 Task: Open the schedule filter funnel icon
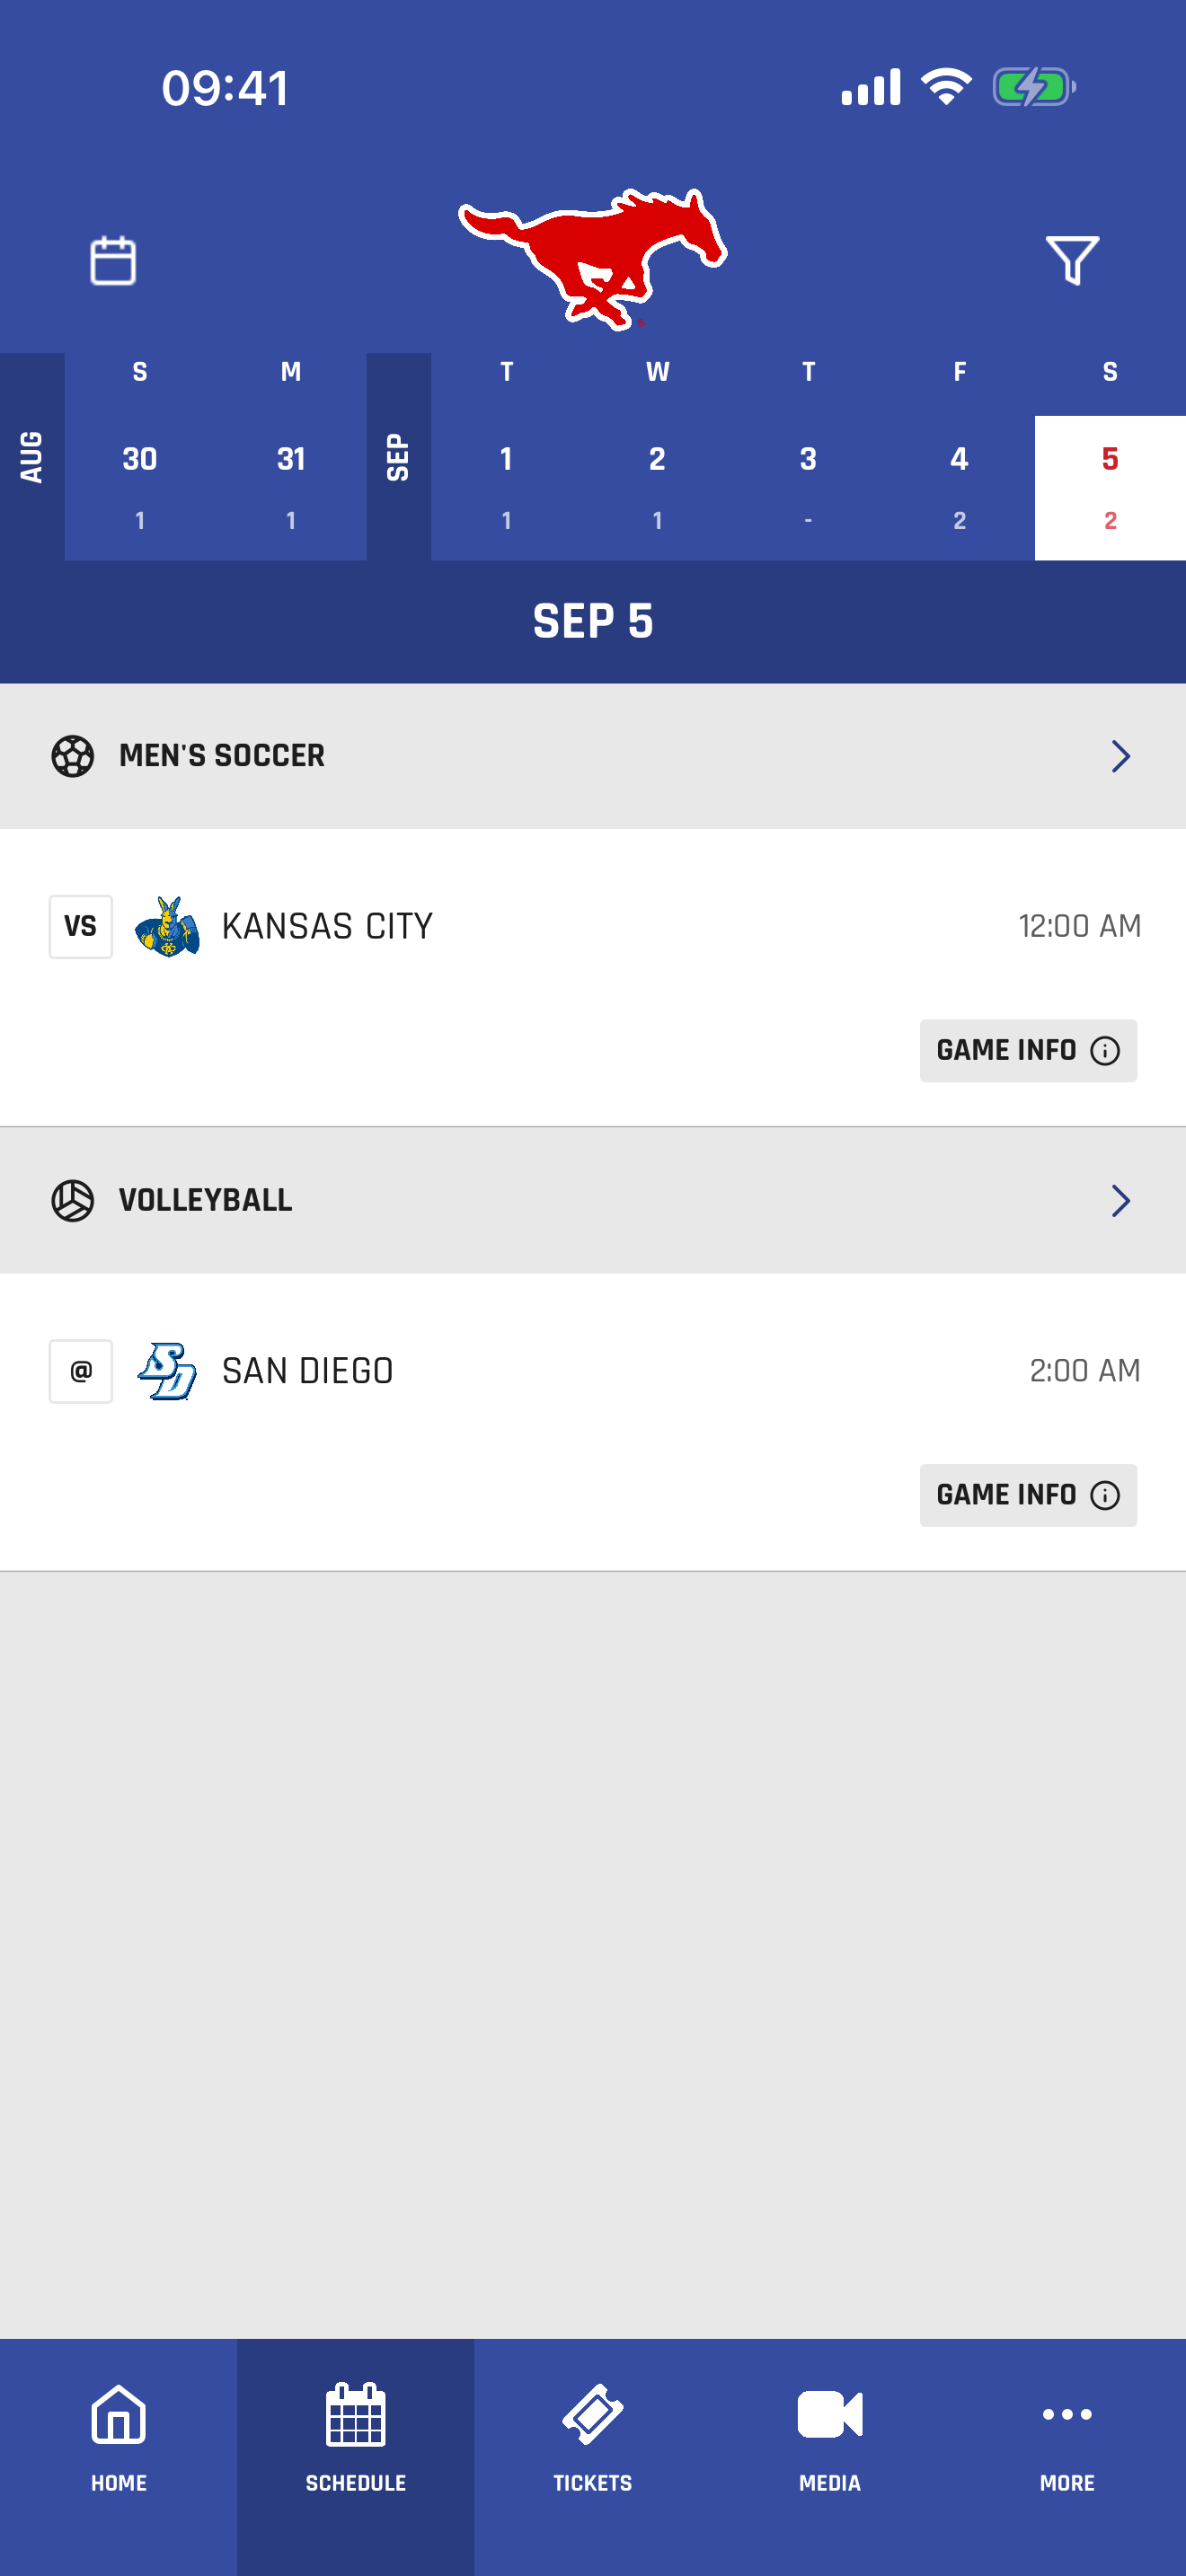tap(1072, 261)
